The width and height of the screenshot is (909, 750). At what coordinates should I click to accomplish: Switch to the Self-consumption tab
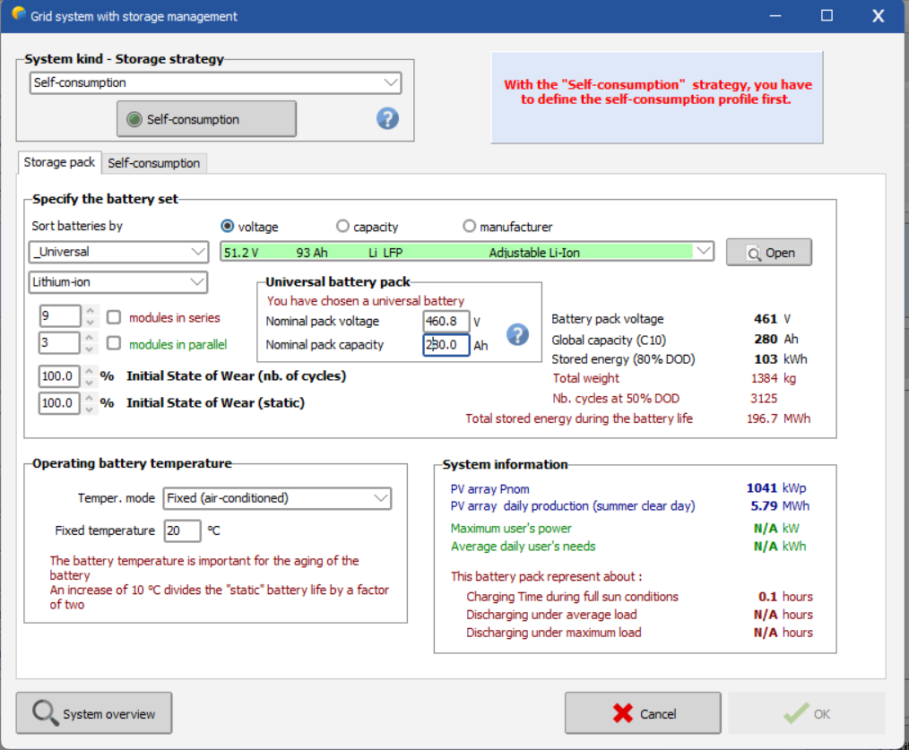point(154,163)
